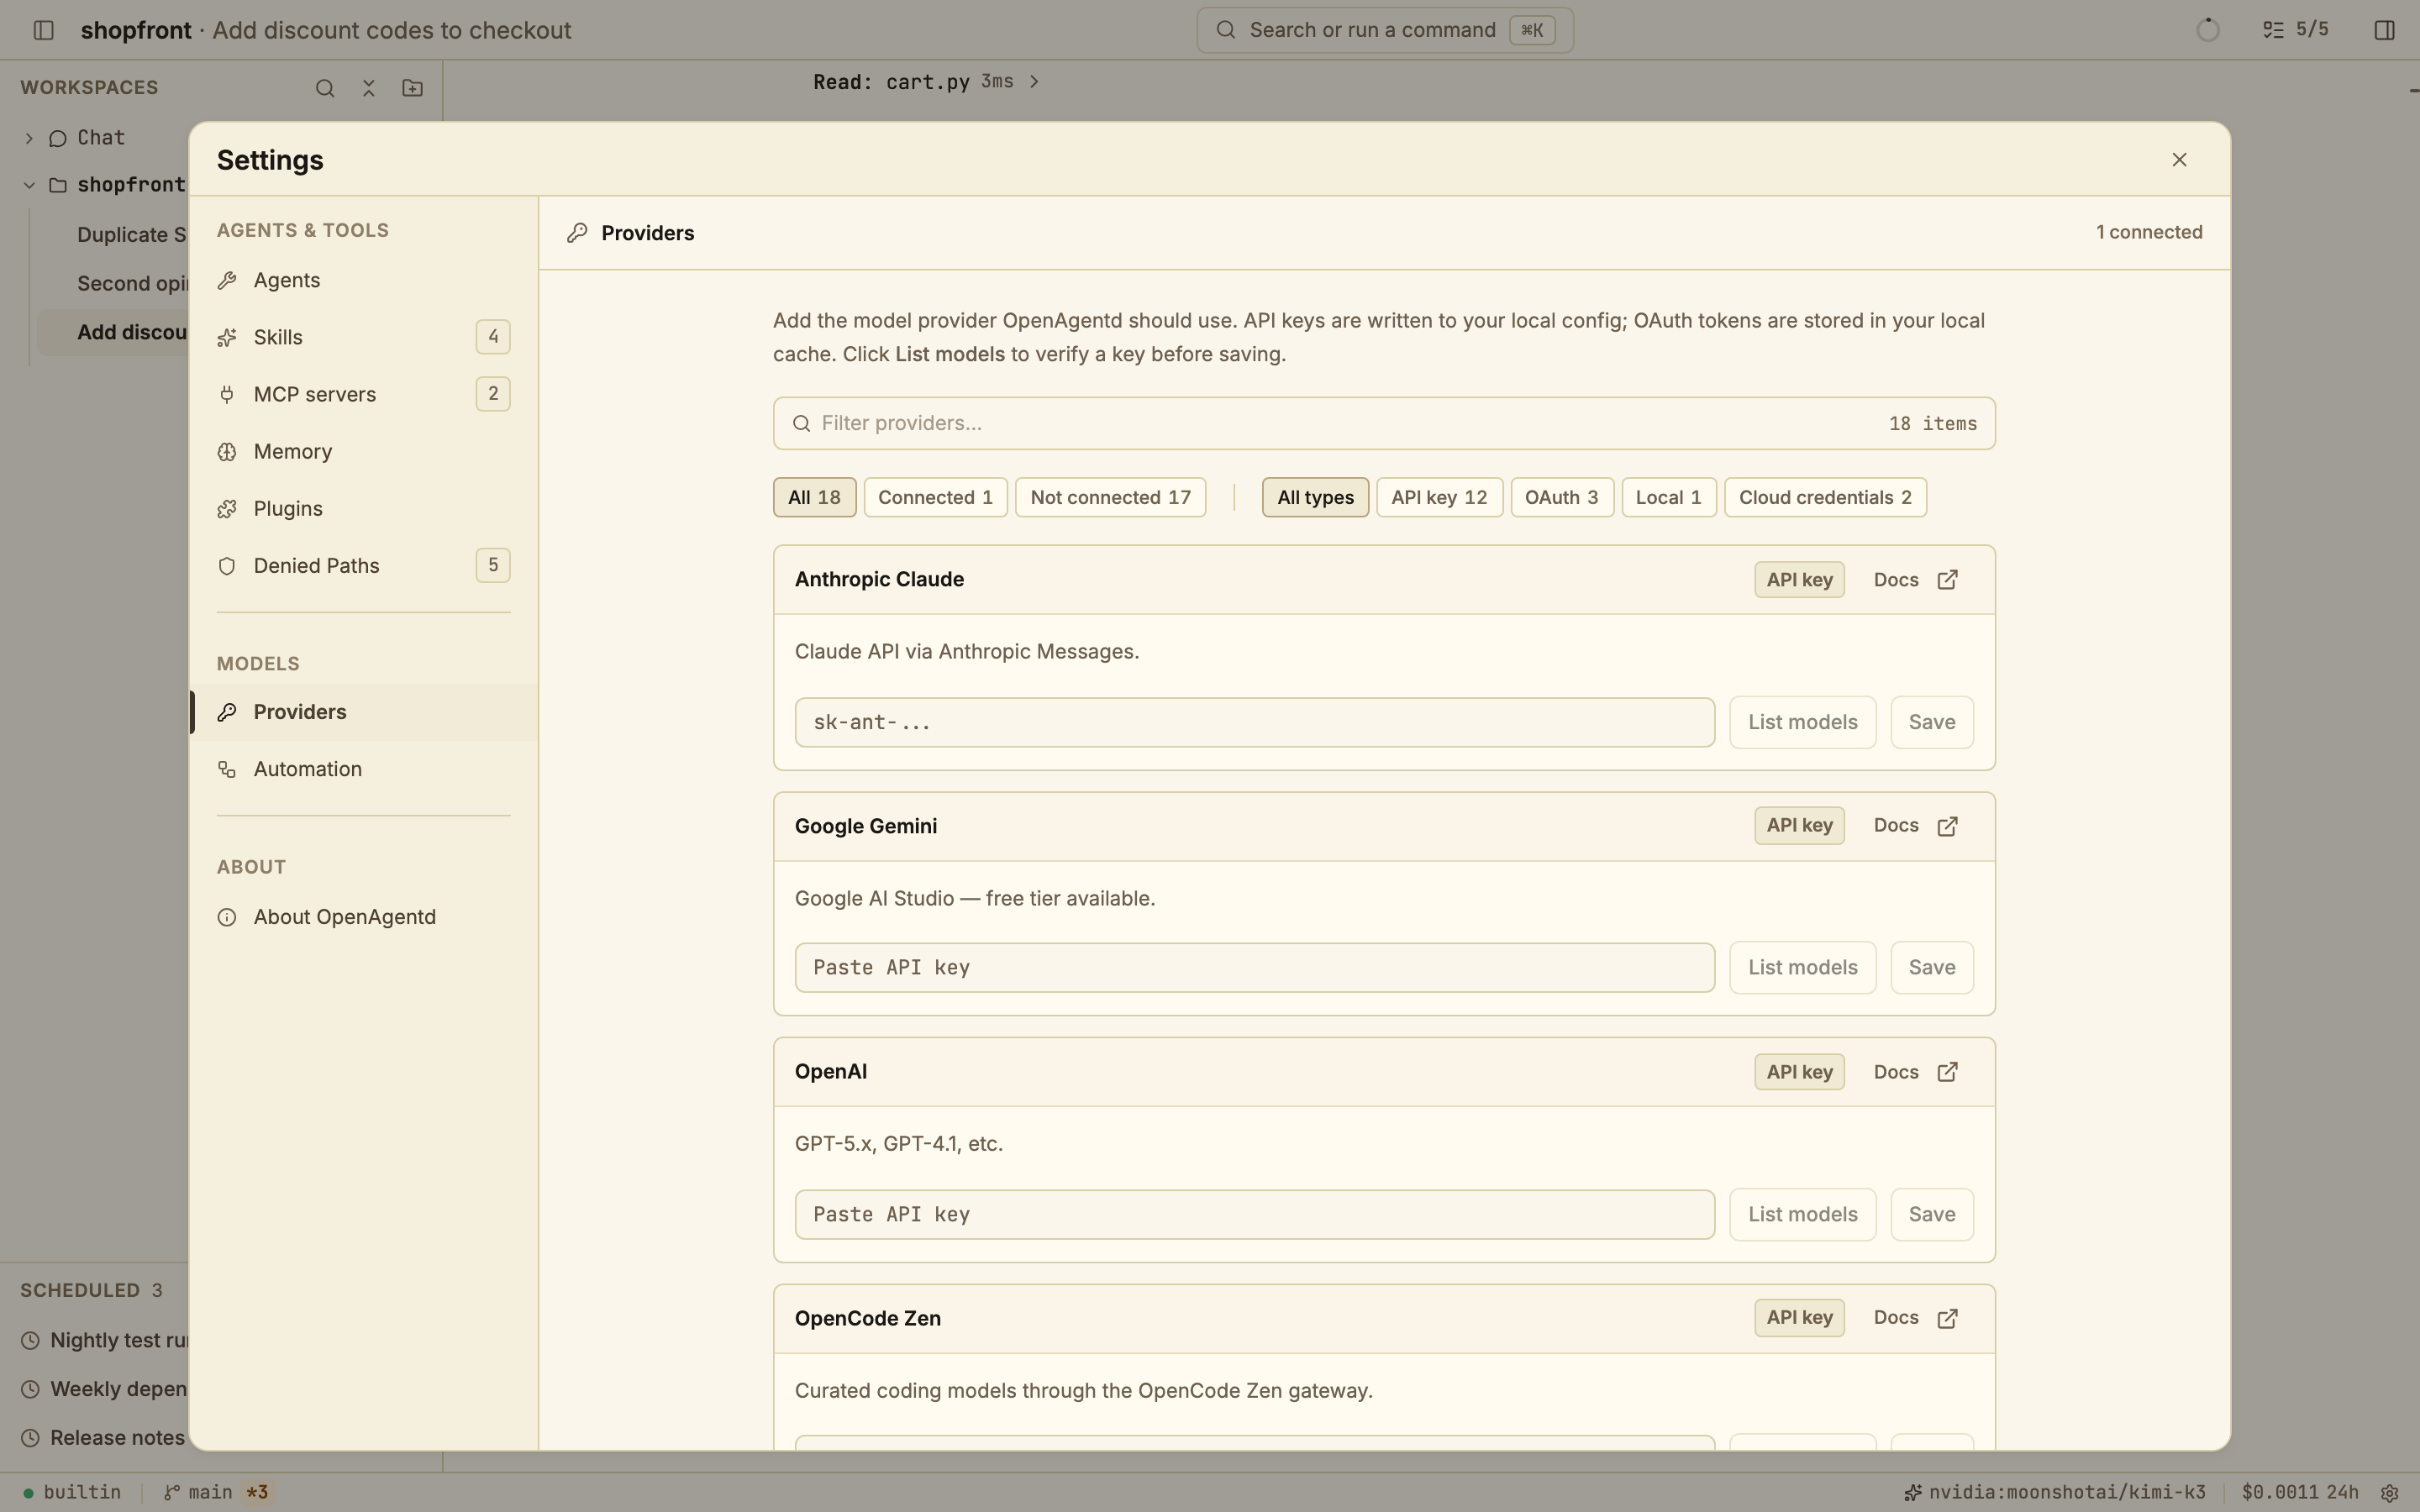Select Automation under Models
This screenshot has width=2420, height=1512.
[363, 769]
